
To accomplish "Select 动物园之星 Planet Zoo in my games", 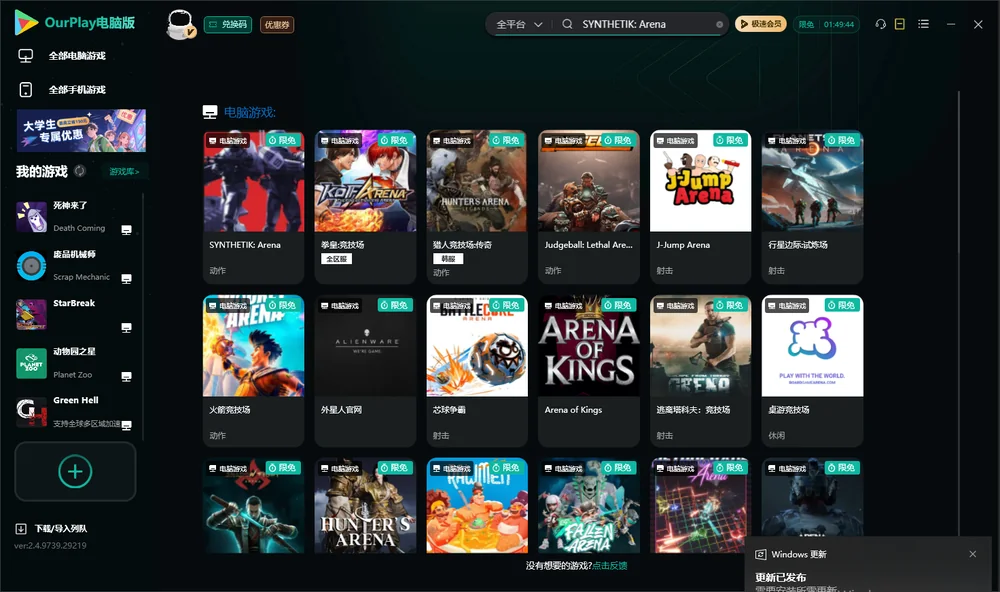I will coord(74,363).
